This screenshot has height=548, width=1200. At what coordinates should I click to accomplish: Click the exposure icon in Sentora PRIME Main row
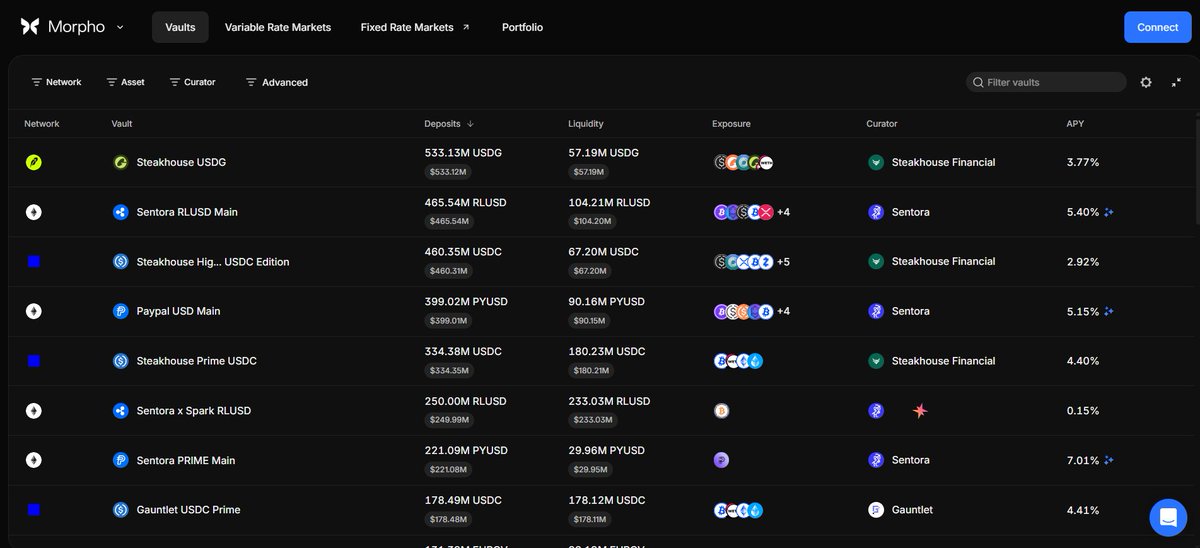pyautogui.click(x=721, y=460)
